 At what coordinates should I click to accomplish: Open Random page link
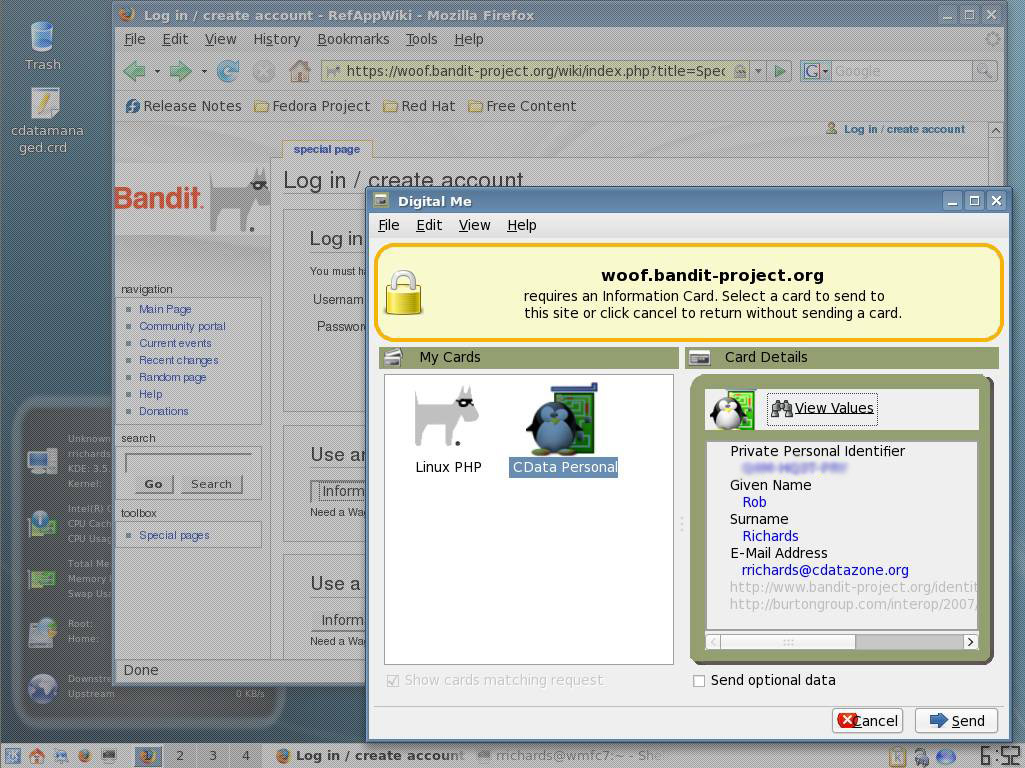coord(173,377)
